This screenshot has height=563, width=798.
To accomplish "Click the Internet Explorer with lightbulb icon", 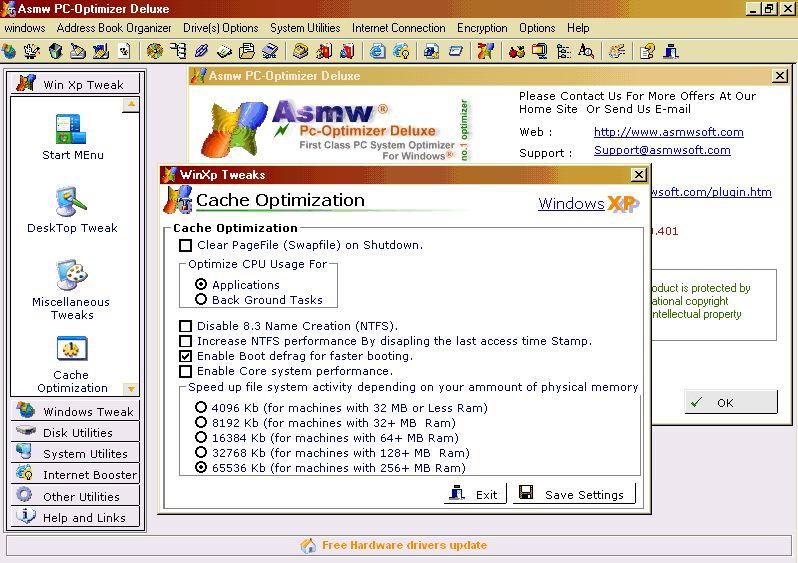I will 401,51.
